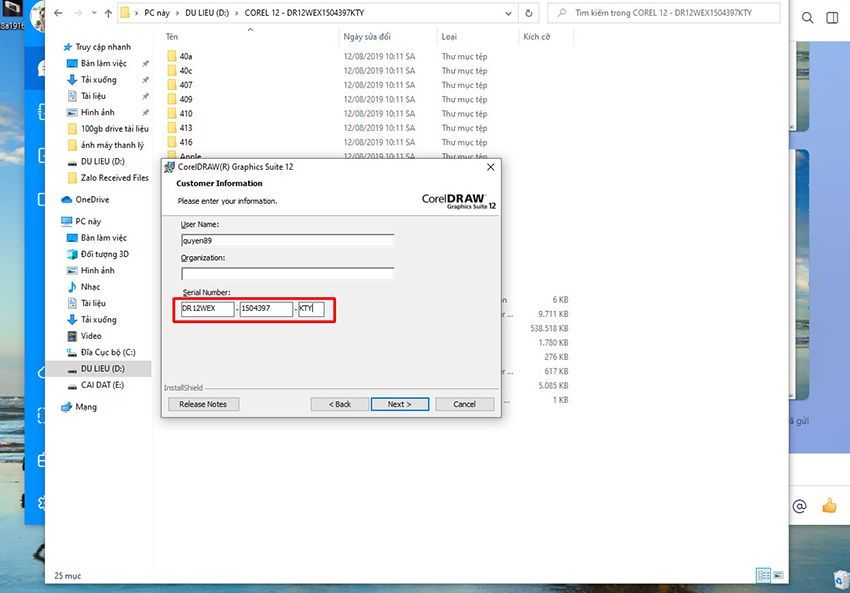Open 'Bàn làm việc' under PC này
This screenshot has height=593, width=850.
[104, 237]
